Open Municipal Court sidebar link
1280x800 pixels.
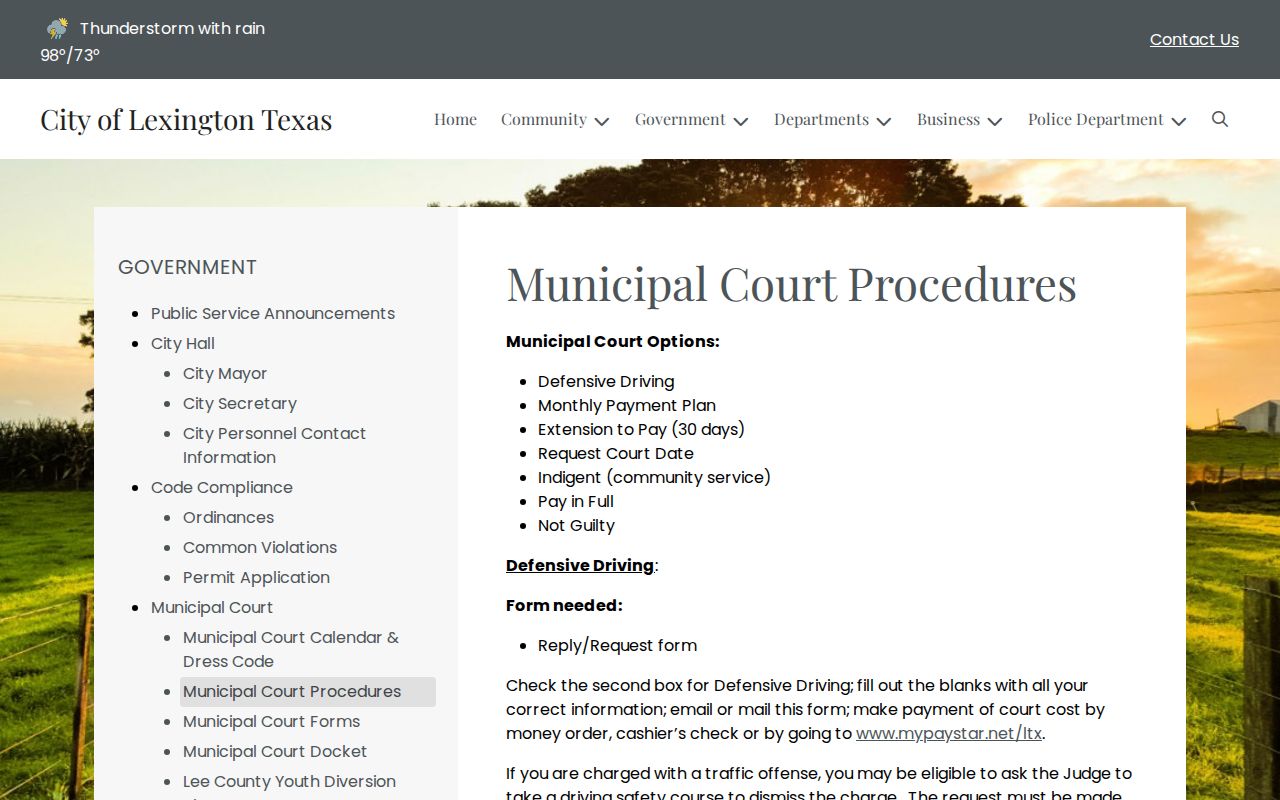(212, 607)
